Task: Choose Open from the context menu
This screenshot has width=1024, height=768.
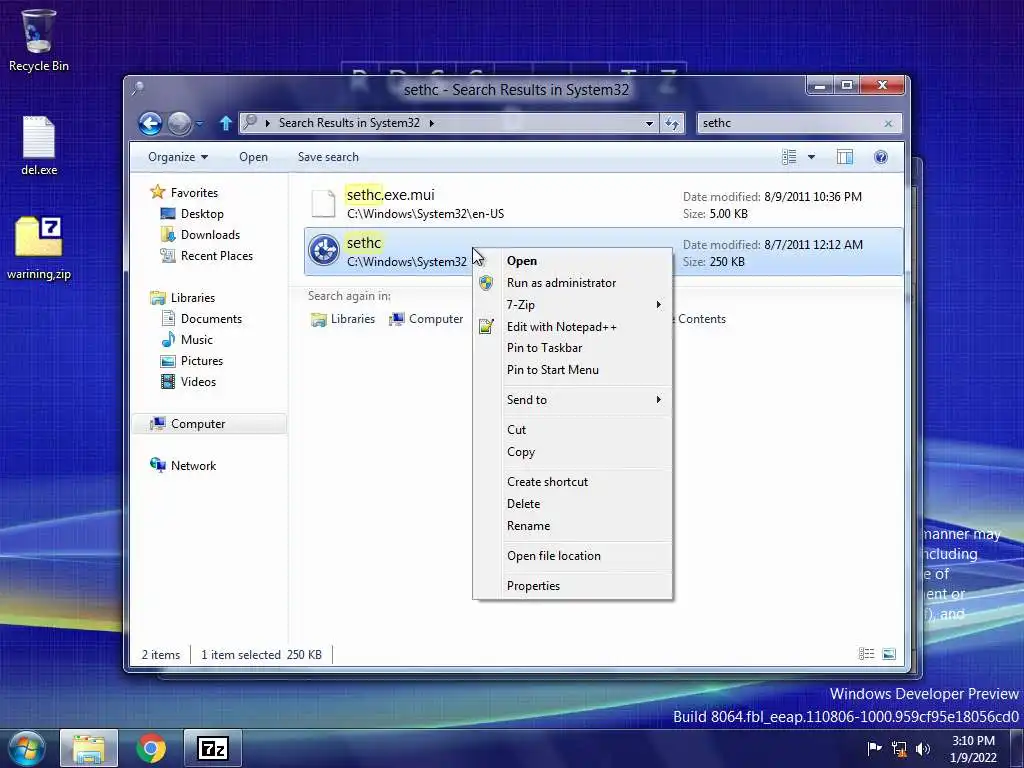Action: (x=573, y=261)
